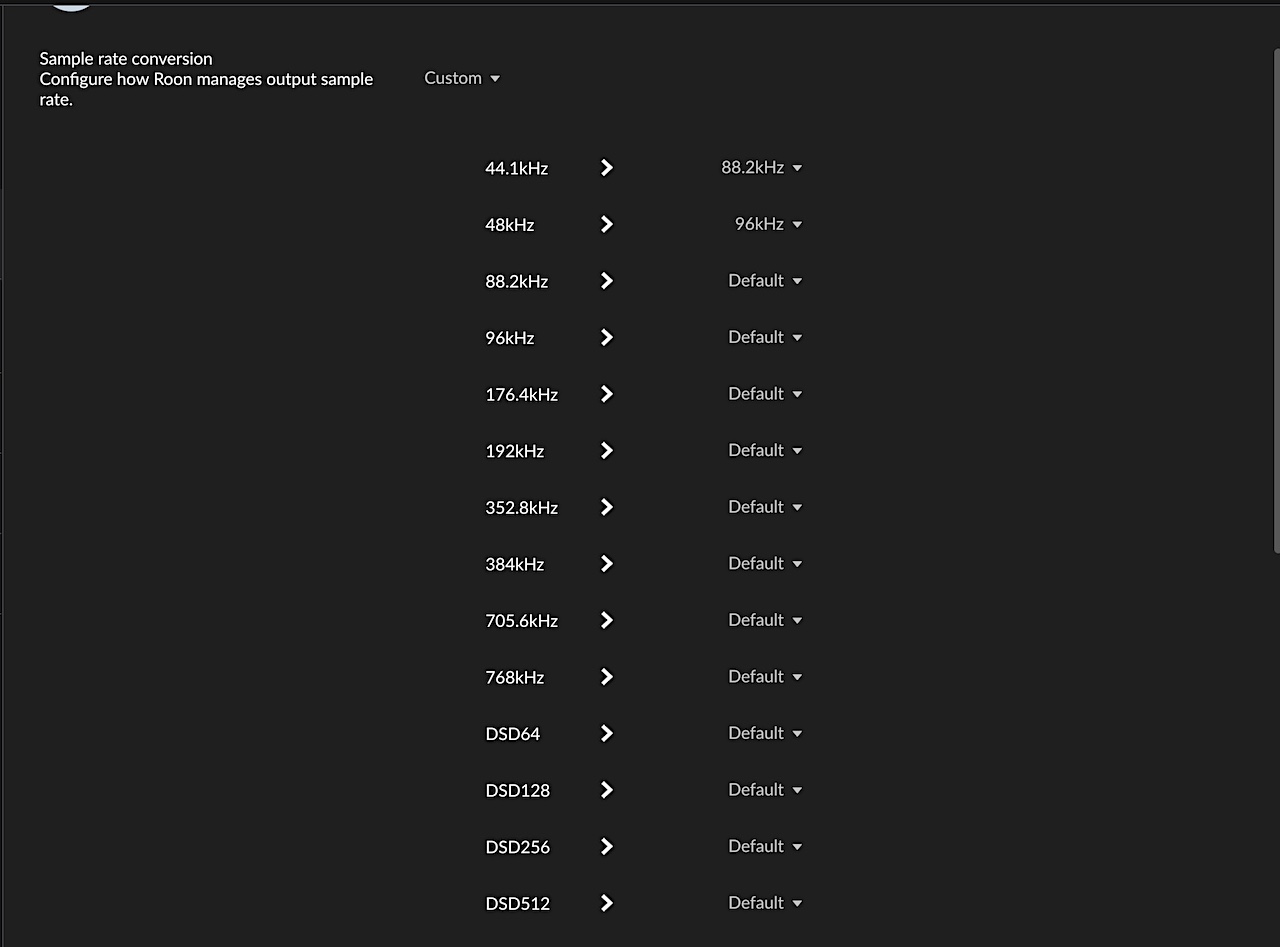
Task: Open Default dropdown for 352.8kHz row
Action: pyautogui.click(x=764, y=507)
